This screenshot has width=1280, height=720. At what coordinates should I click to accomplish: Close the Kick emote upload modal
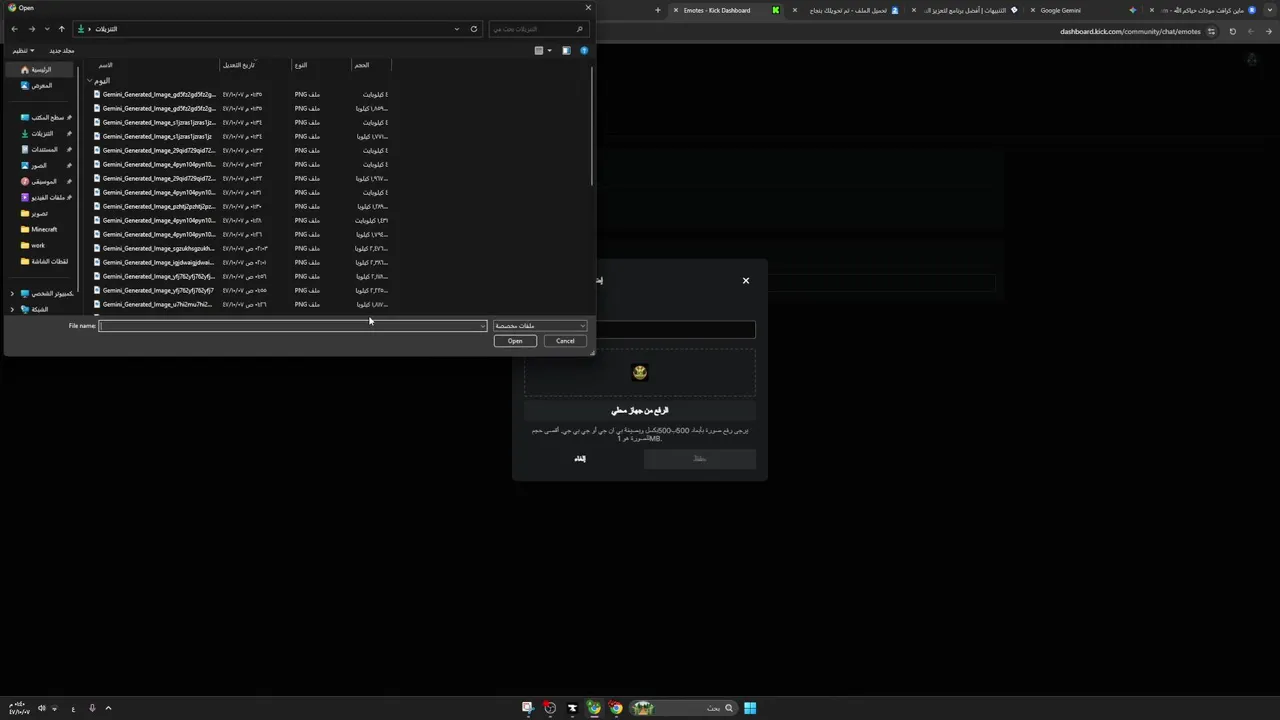coord(746,281)
